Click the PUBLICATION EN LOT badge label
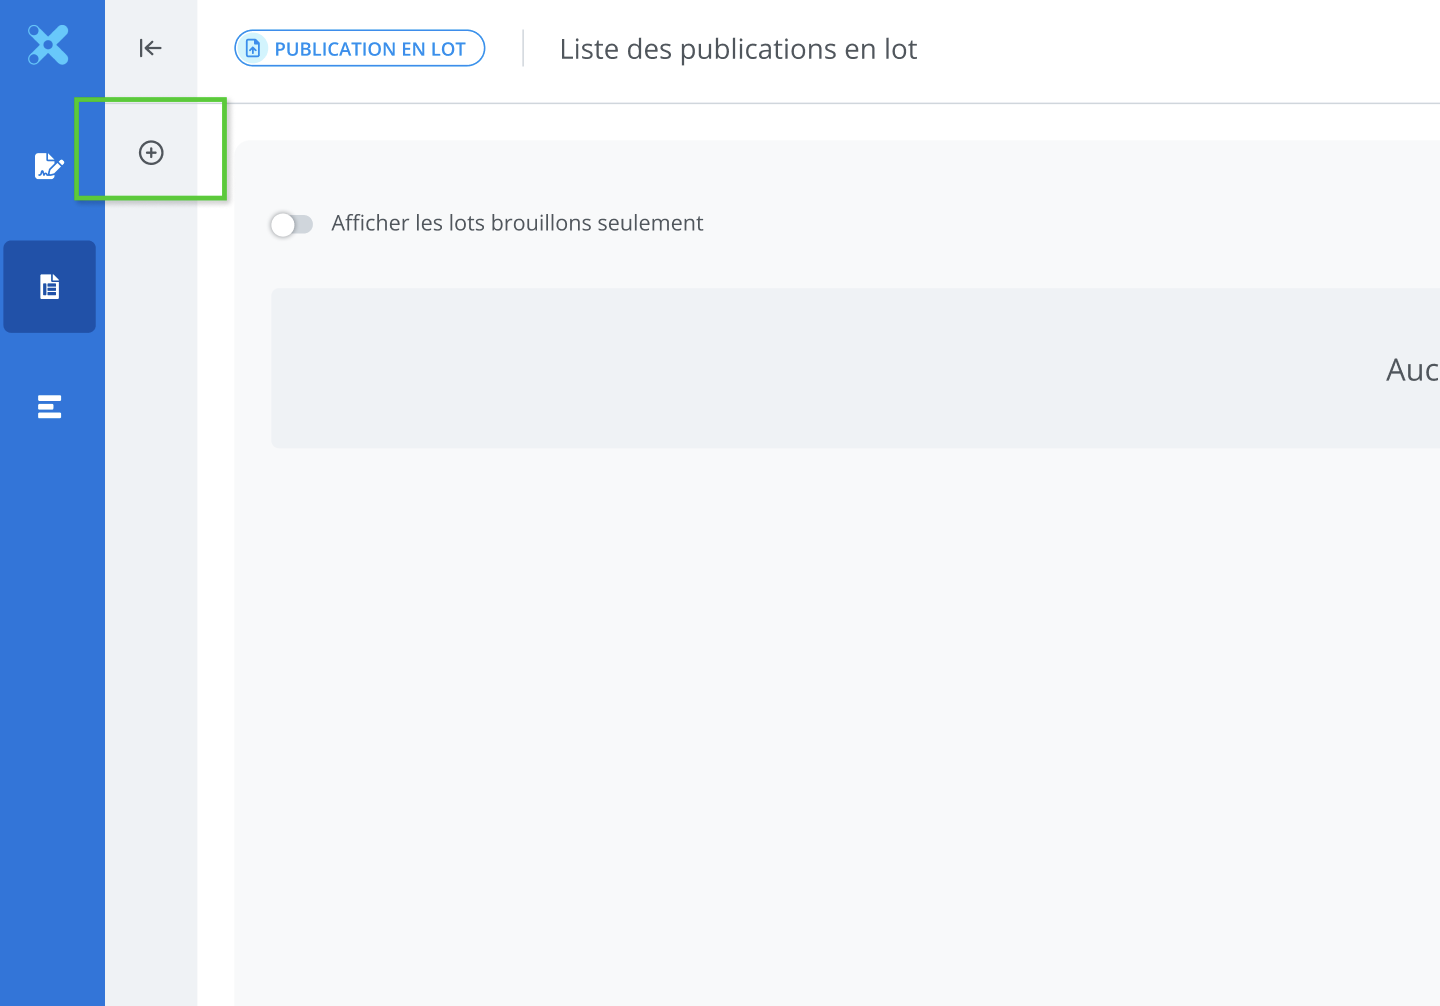 (x=369, y=49)
